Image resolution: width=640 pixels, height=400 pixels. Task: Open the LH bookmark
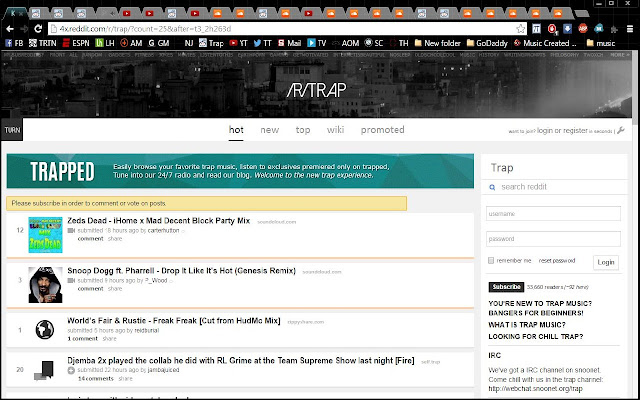[105, 43]
